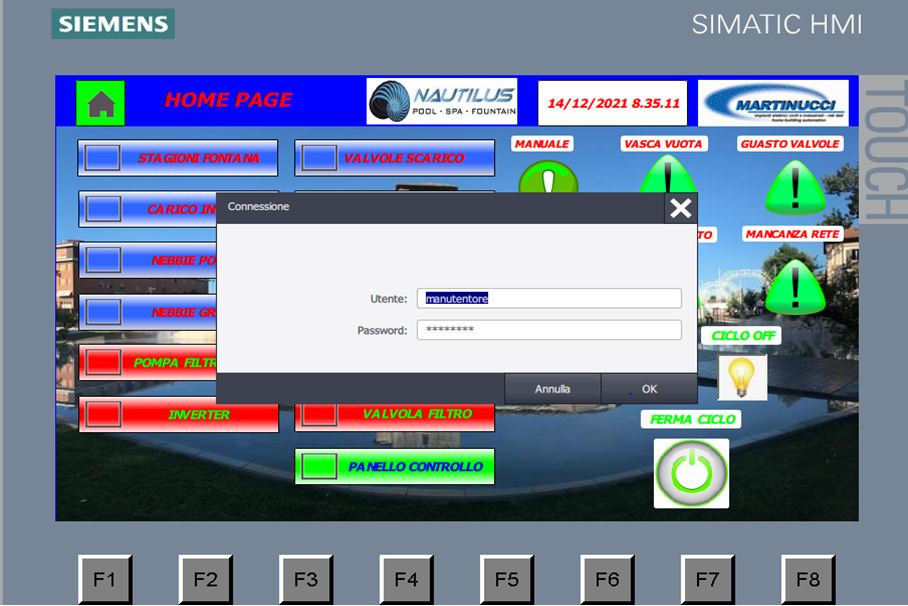Click the MANUALE alert icon

548,177
